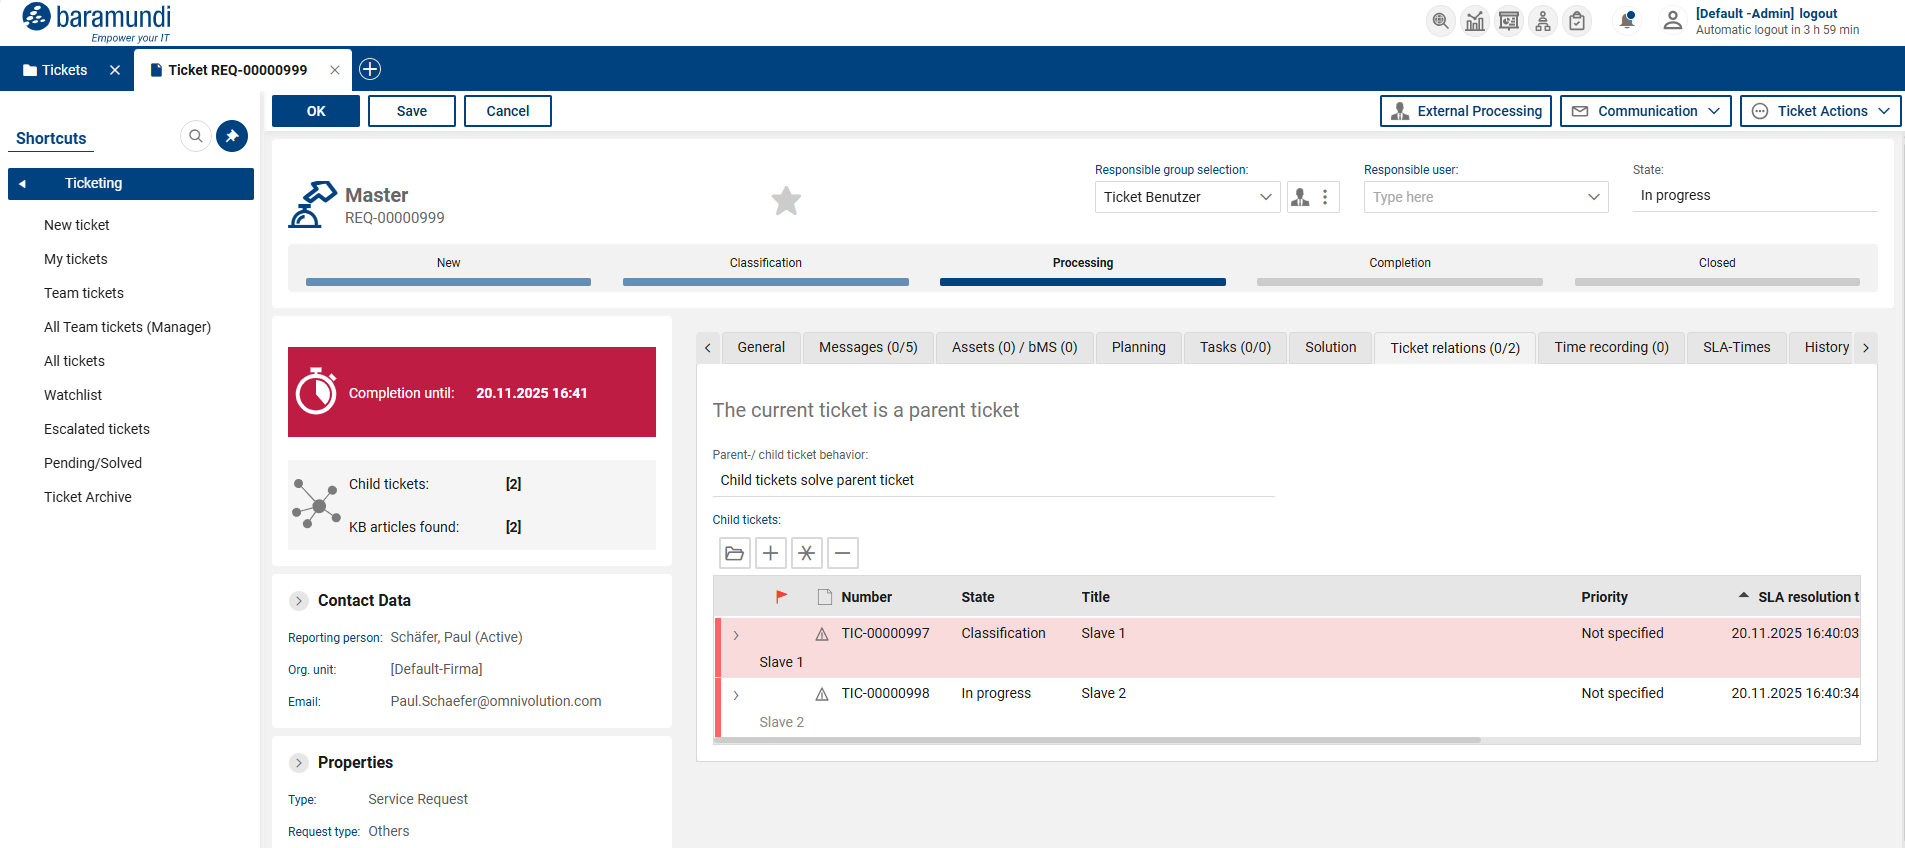Click the global search magnifier icon in header

tap(1440, 21)
